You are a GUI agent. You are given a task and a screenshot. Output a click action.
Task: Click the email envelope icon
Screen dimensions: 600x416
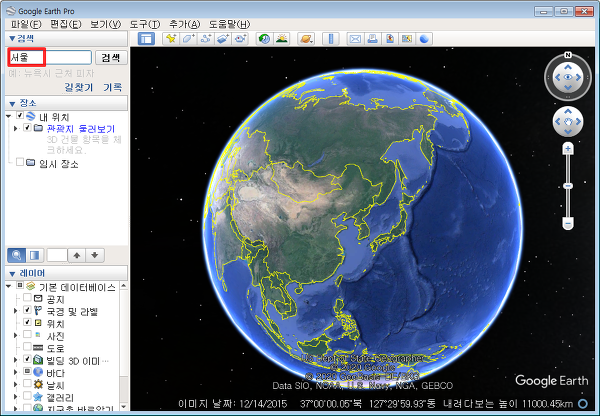(355, 39)
